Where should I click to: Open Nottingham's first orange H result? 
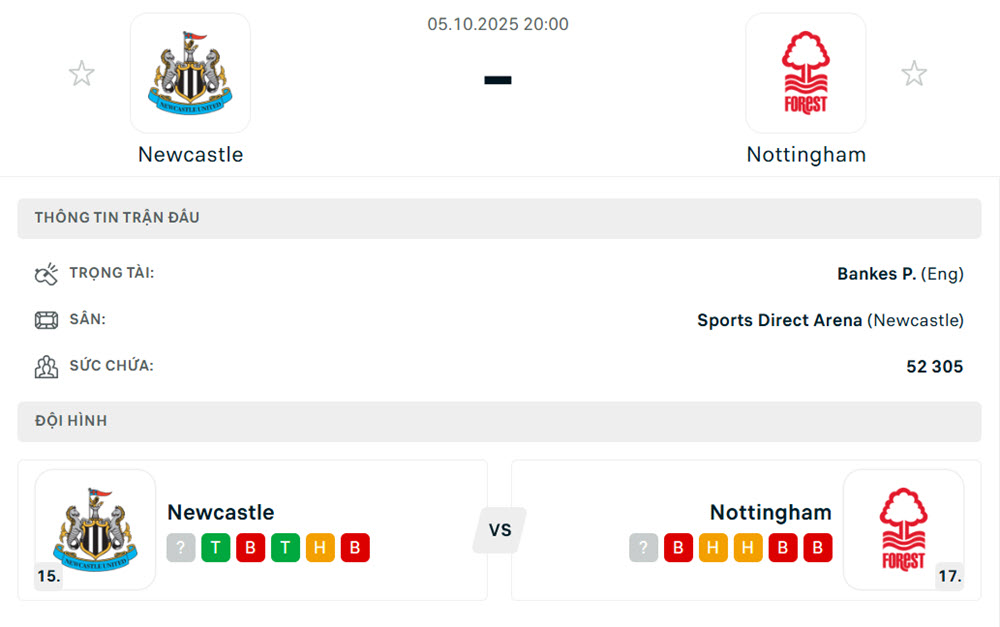713,548
